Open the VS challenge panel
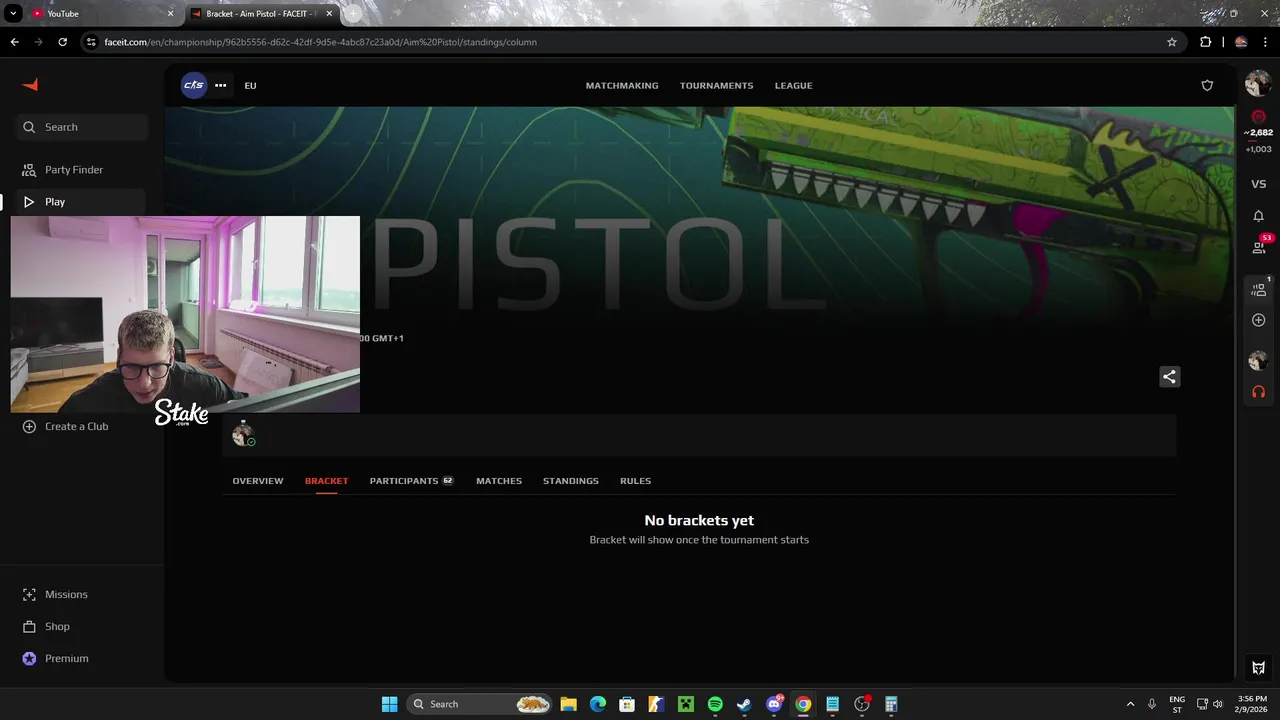Screen dimensions: 1280x720 [1258, 184]
